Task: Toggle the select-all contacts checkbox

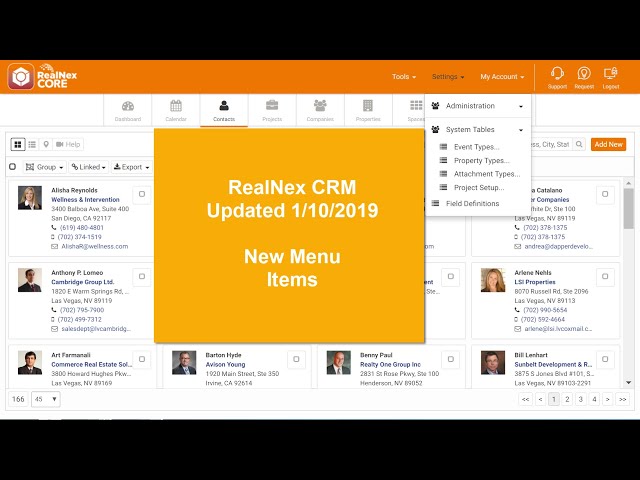Action: pos(13,167)
